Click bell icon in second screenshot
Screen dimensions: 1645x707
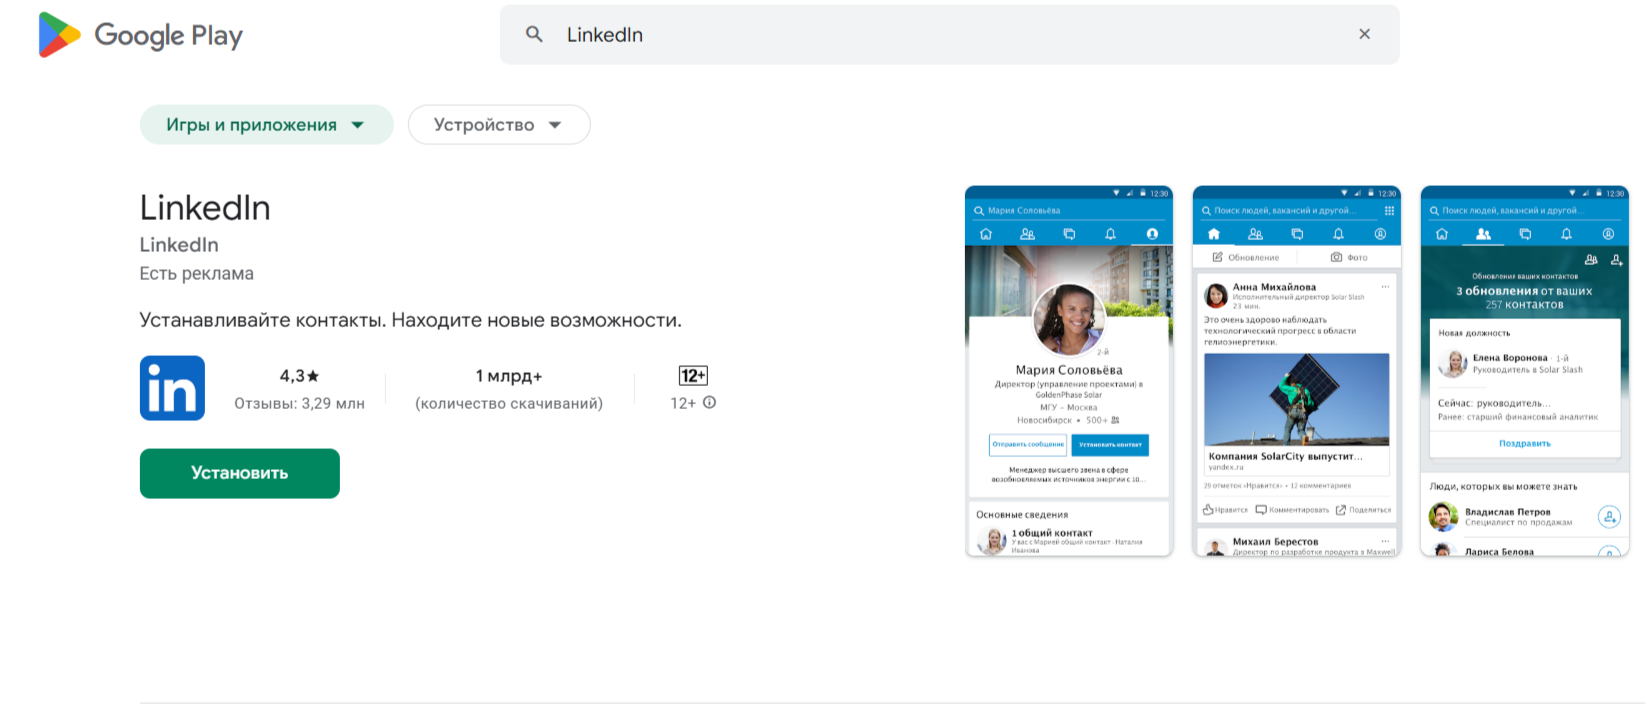pos(1338,234)
